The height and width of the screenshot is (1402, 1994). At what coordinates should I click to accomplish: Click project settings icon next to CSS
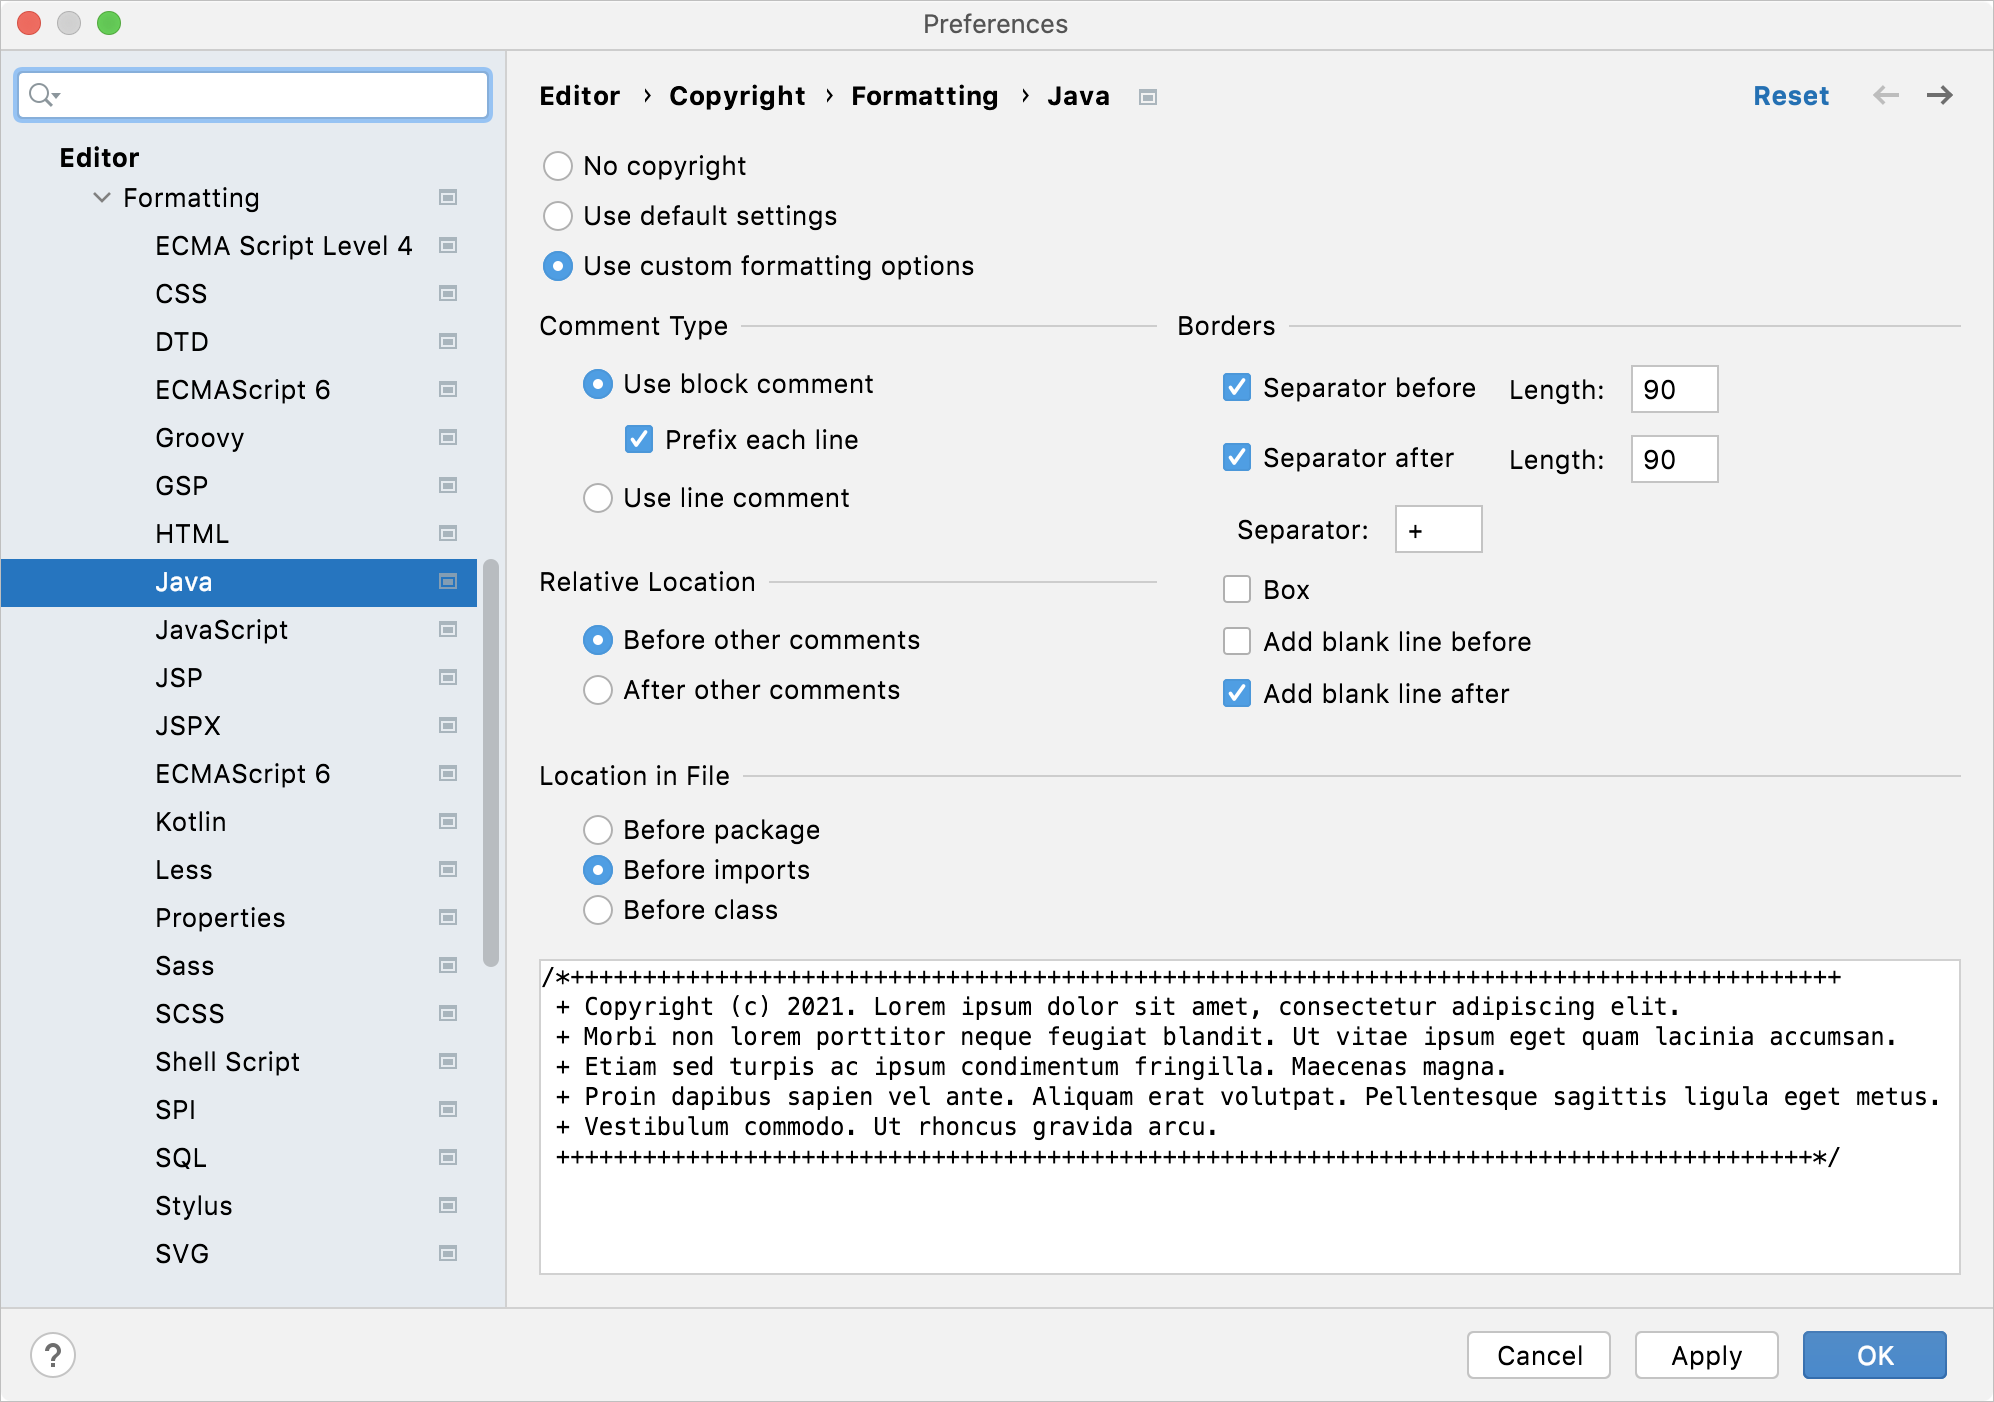click(448, 294)
